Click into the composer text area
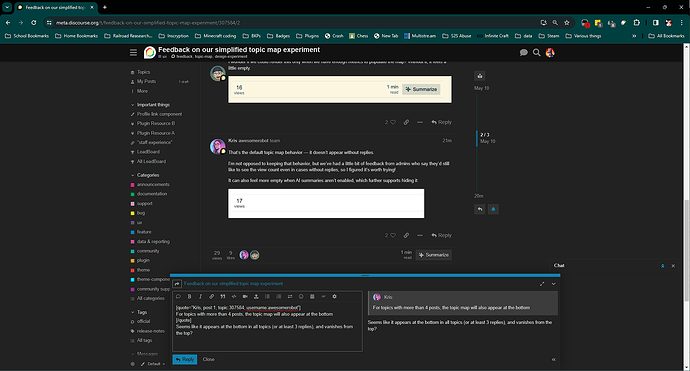690x371 pixels. coord(268,327)
